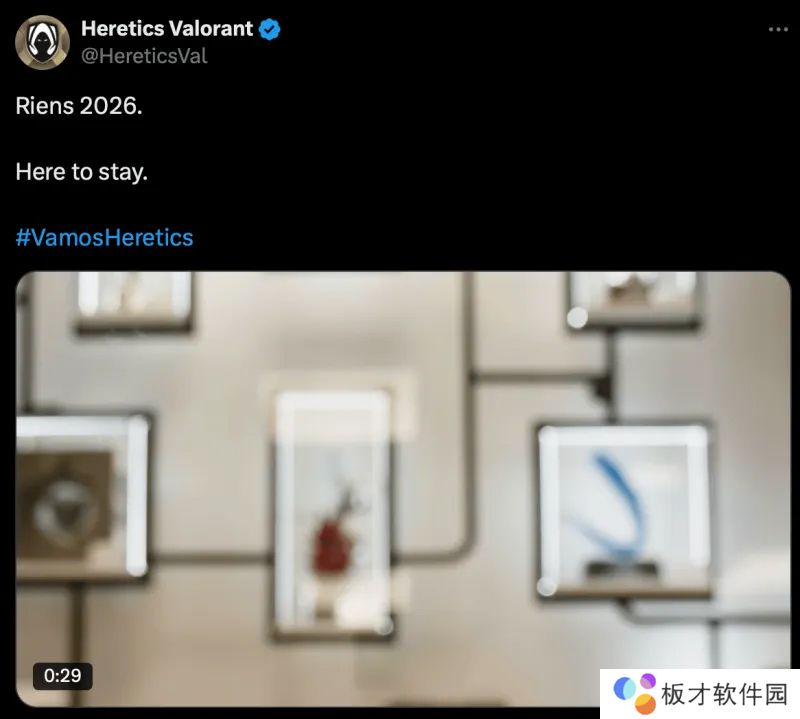Click the white dot at blue case's corner
This screenshot has height=719, width=800.
(x=547, y=586)
